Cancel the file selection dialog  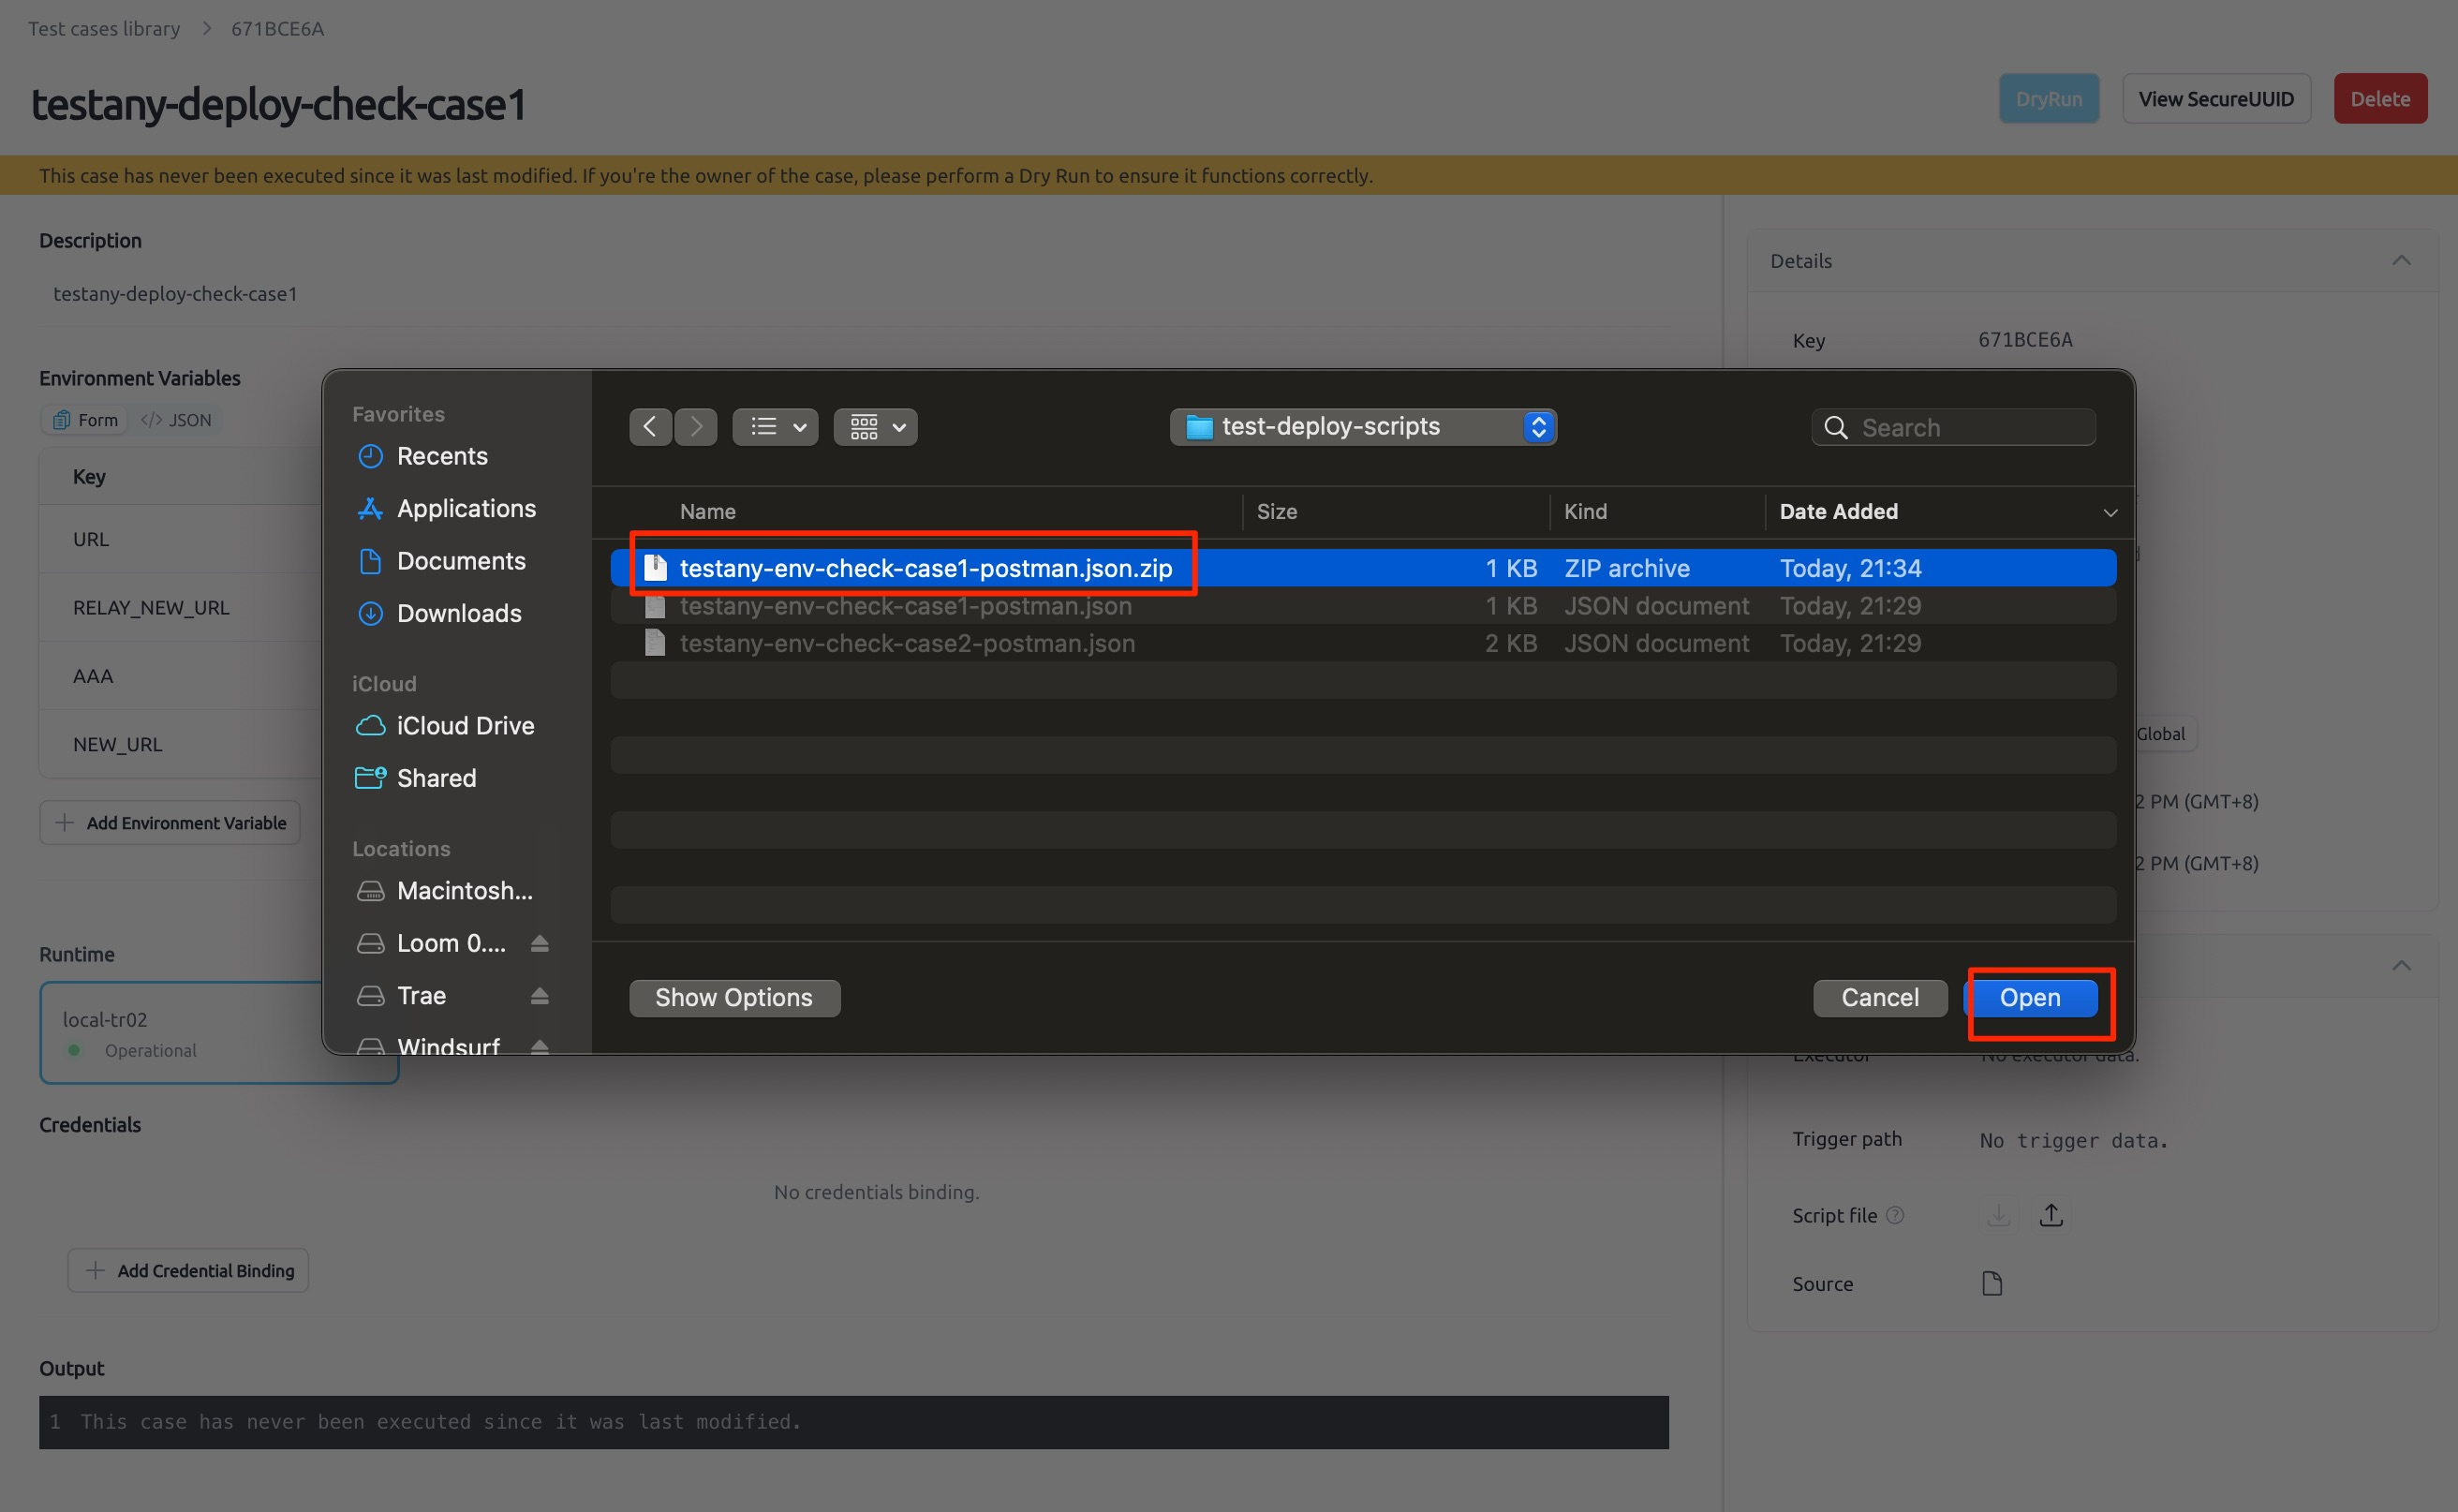pyautogui.click(x=1880, y=997)
